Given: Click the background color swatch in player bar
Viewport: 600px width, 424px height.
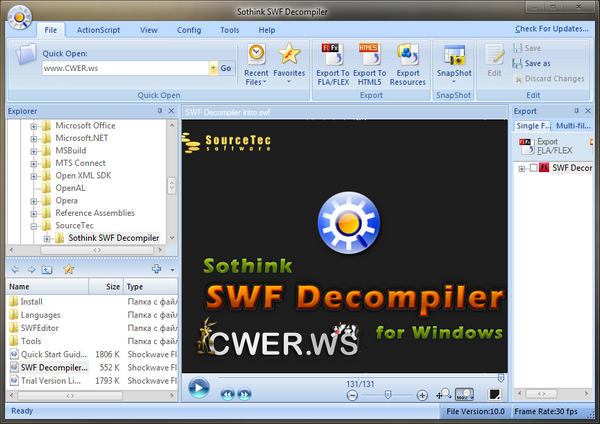Looking at the screenshot, I should 464,395.
